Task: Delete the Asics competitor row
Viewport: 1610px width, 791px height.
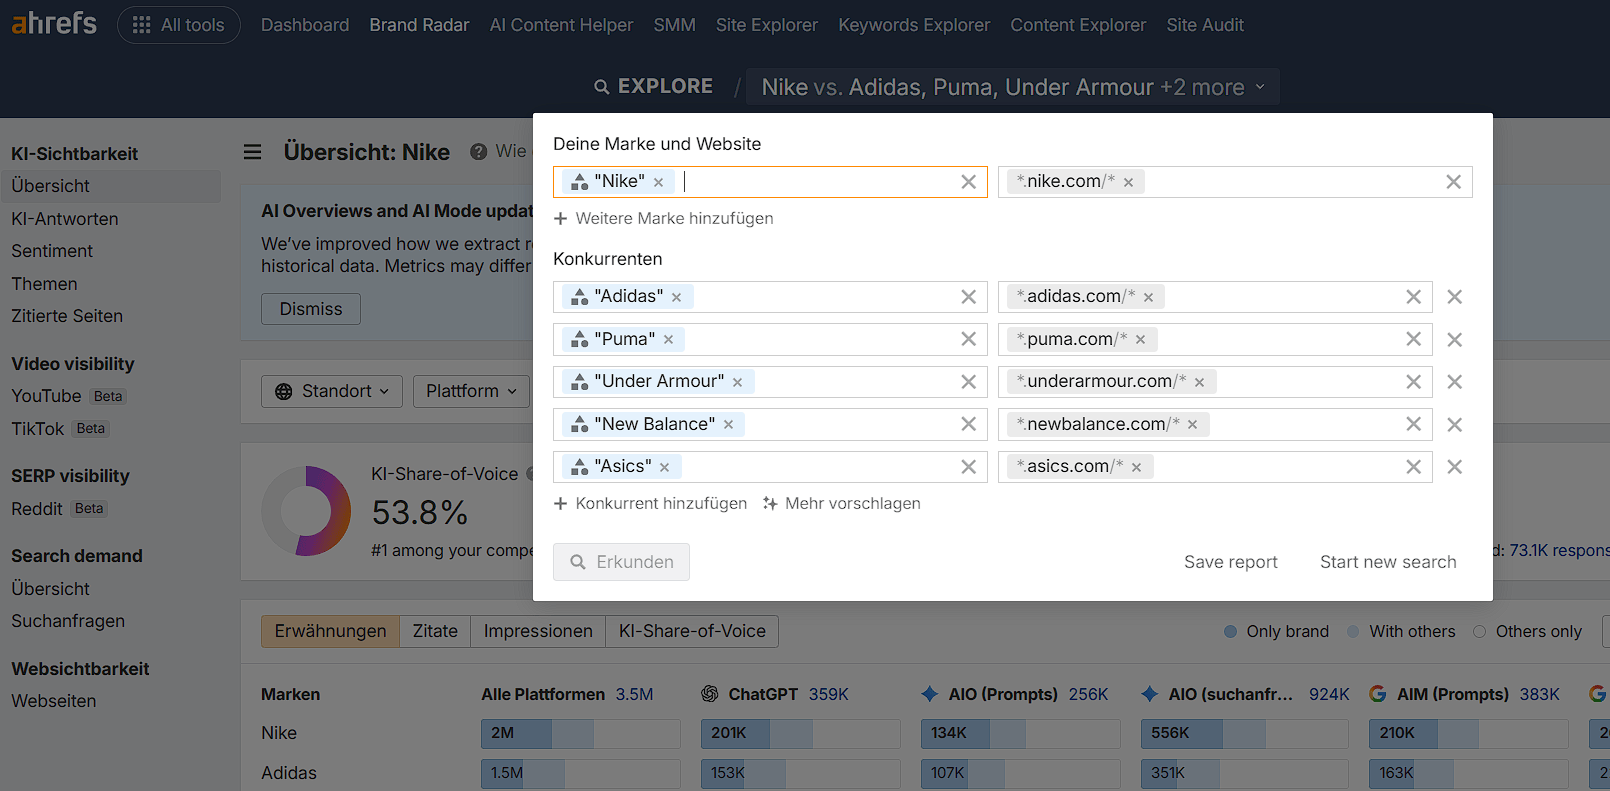Action: 1455,467
